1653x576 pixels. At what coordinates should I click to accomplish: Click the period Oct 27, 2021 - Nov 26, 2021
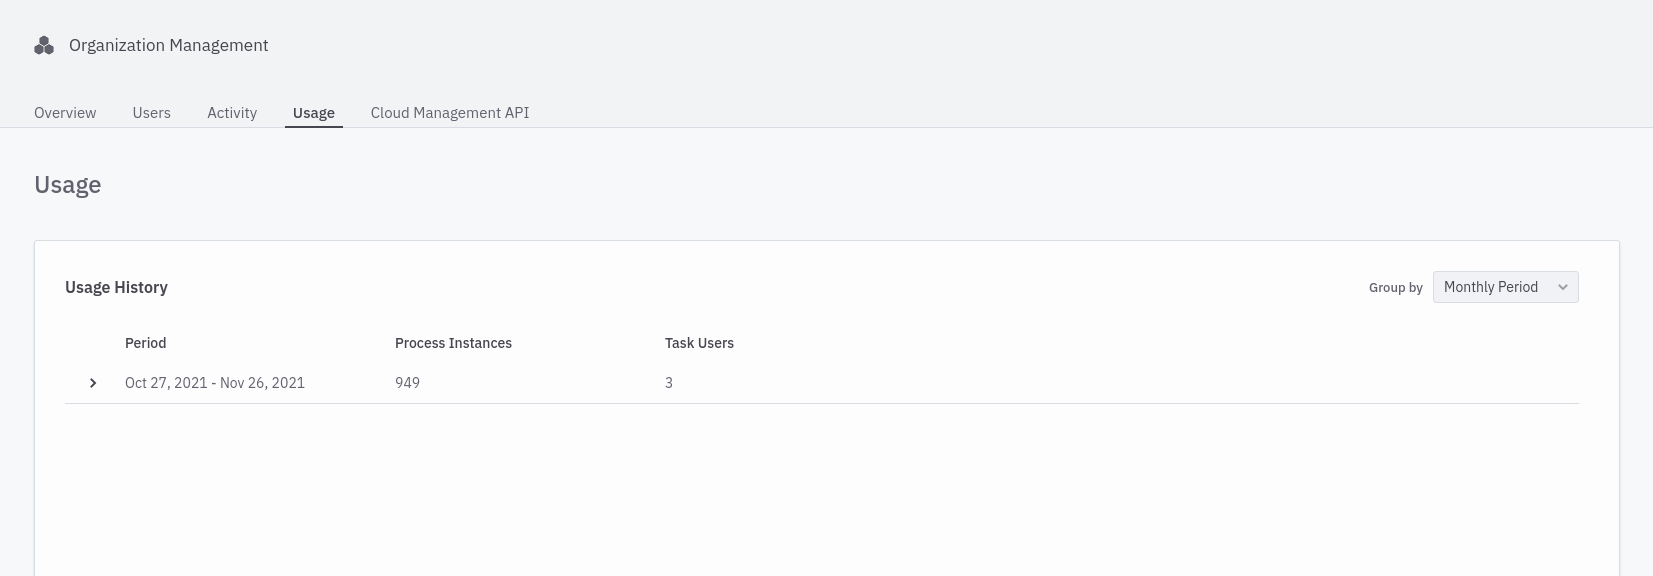pos(214,383)
